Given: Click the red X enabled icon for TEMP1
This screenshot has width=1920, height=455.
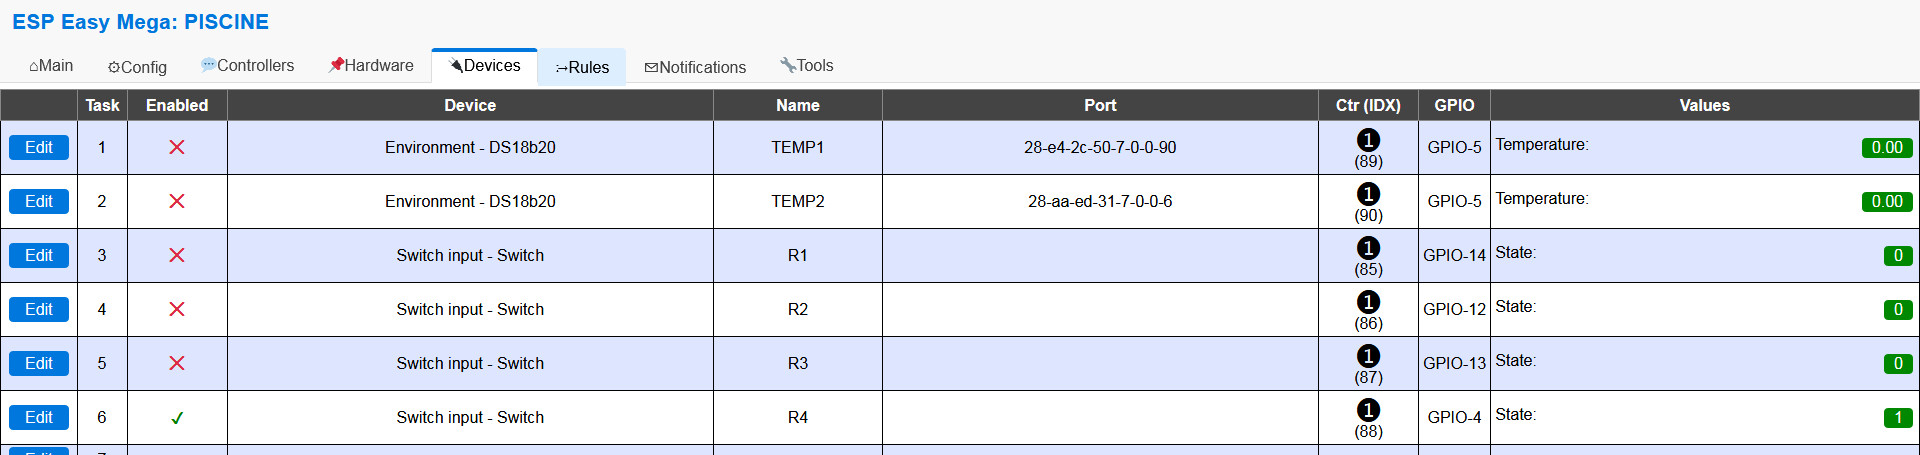Looking at the screenshot, I should pos(177,147).
